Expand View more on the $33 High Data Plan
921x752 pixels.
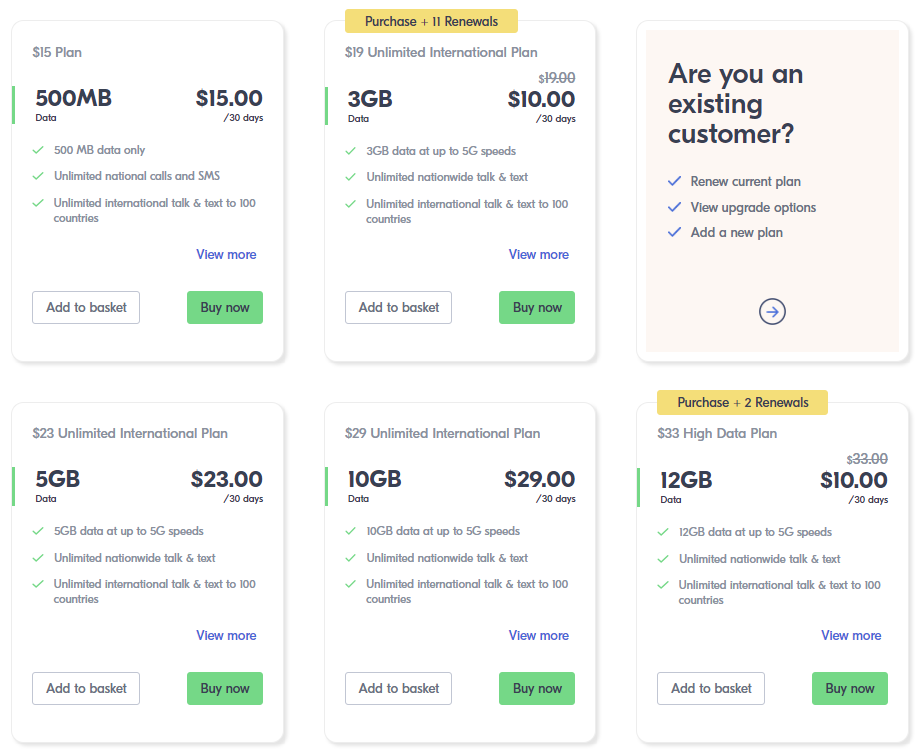(851, 635)
